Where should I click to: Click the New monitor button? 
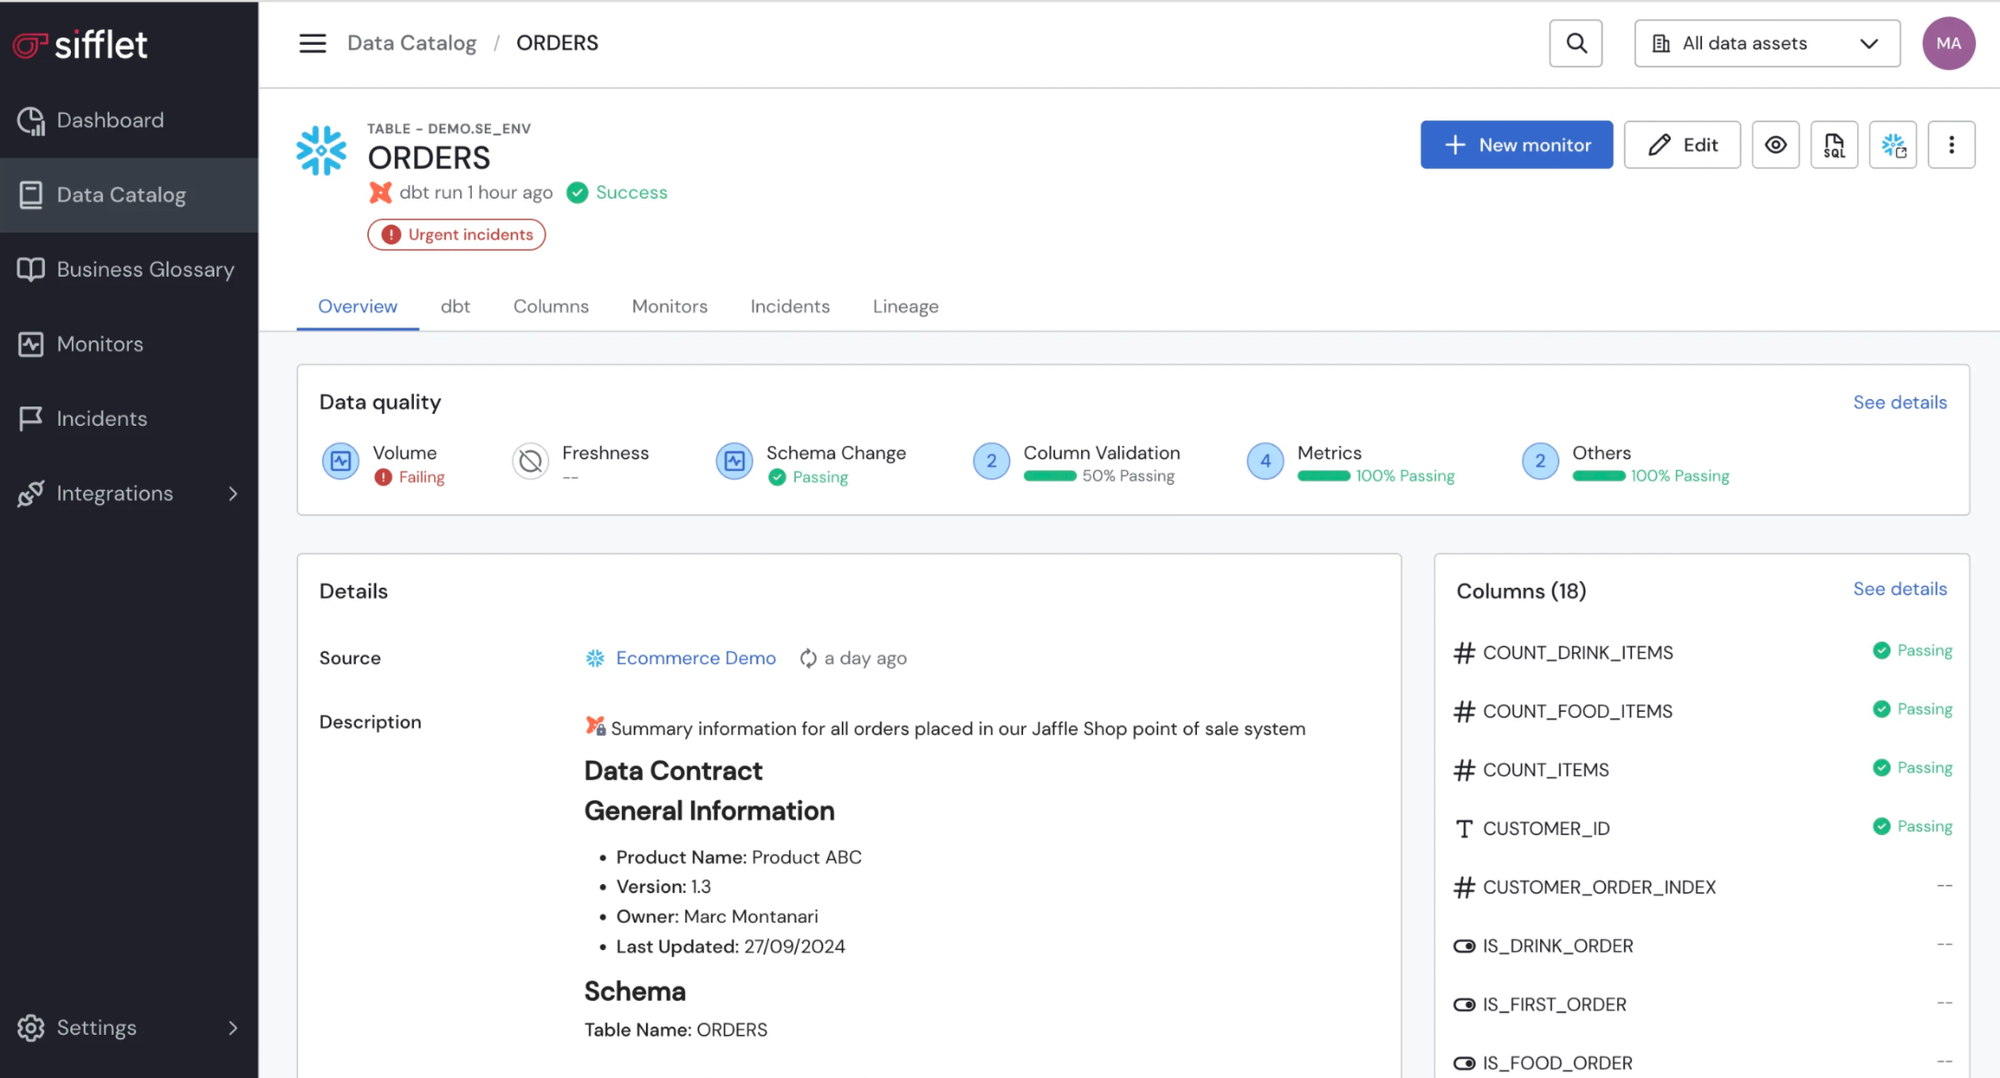(1516, 145)
